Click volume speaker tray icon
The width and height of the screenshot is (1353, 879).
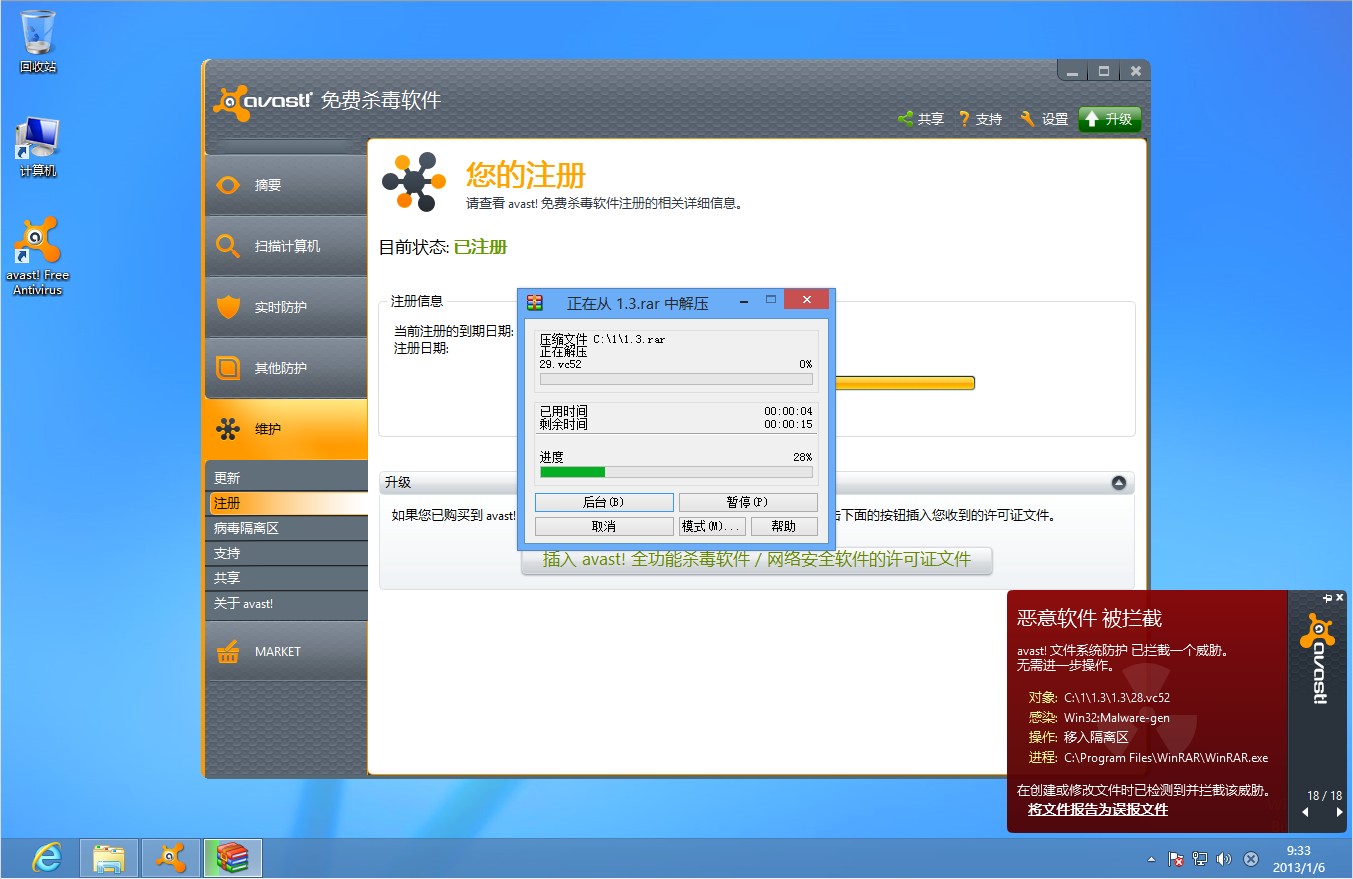point(1225,859)
